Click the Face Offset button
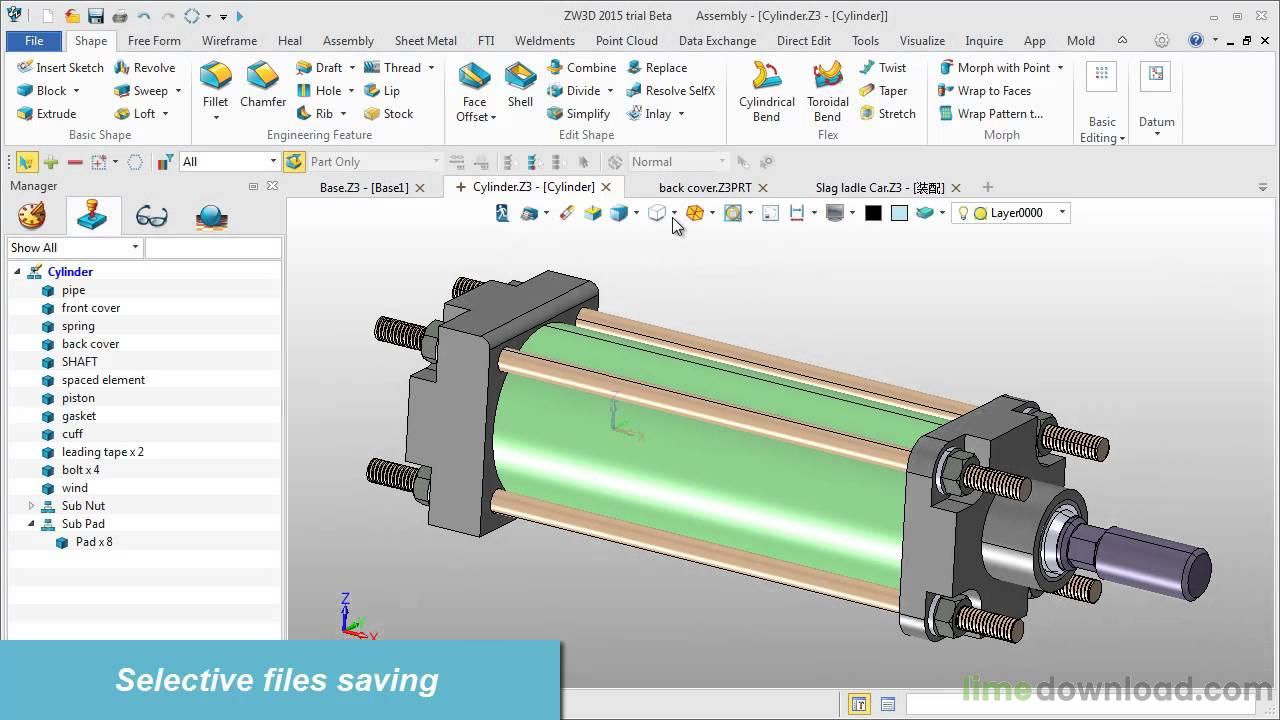The height and width of the screenshot is (720, 1280). click(x=474, y=91)
